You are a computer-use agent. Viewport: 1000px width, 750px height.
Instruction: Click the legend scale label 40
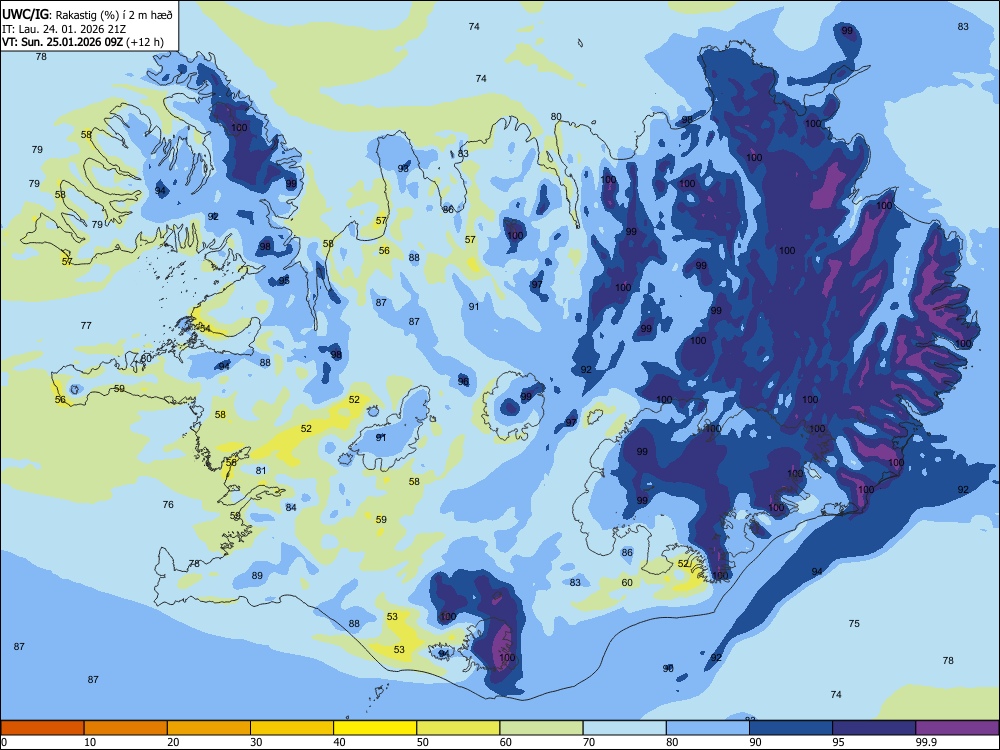pos(339,742)
